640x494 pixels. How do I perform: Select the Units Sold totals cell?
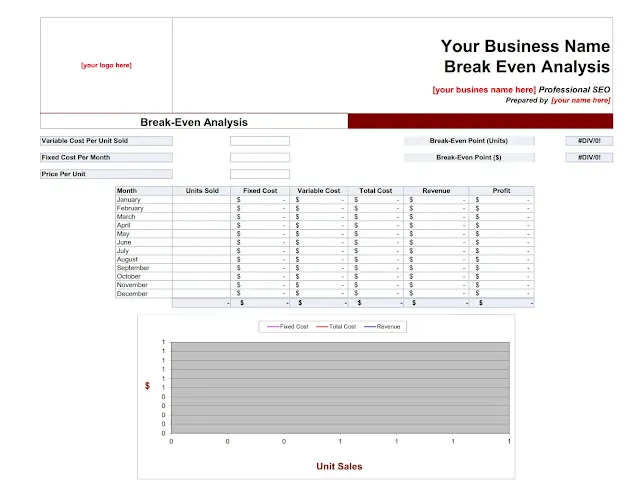(202, 303)
